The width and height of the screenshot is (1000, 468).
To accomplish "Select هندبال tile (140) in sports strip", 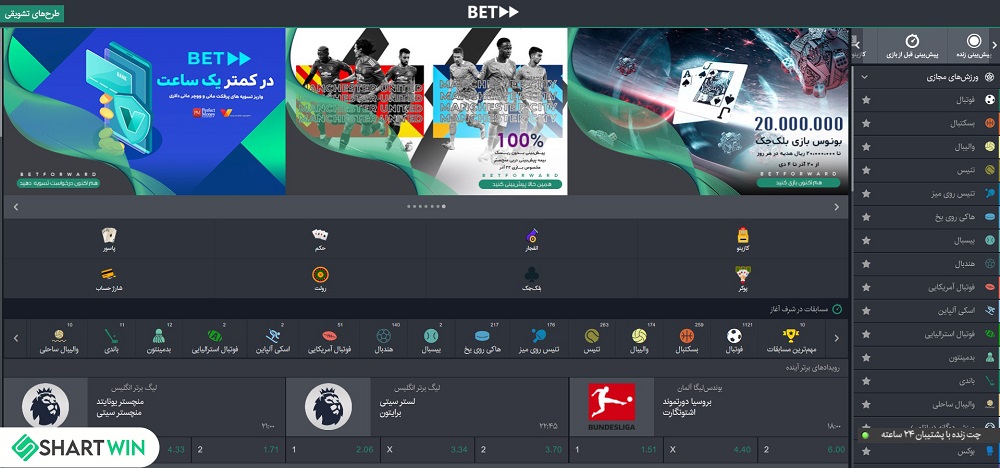I will pyautogui.click(x=383, y=339).
